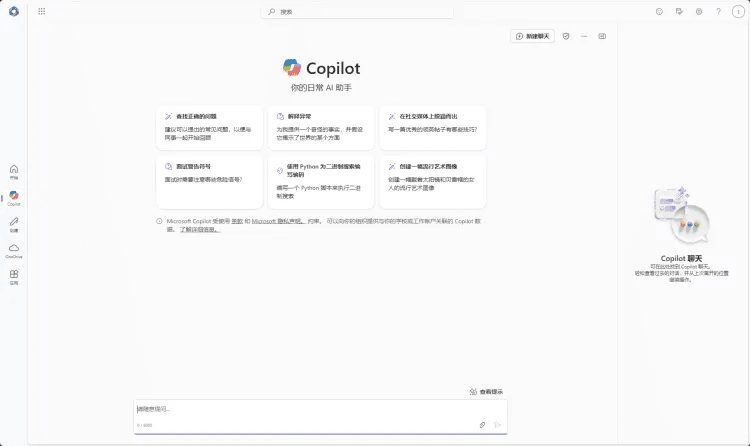Select Copilot in left sidebar

[14, 198]
